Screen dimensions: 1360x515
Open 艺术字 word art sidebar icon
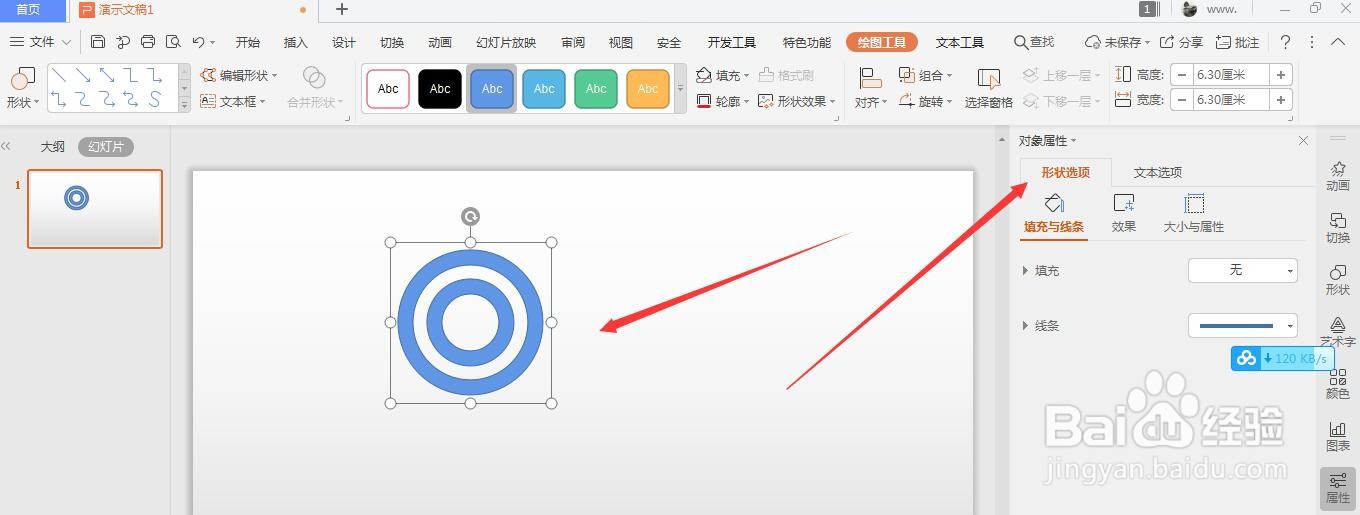1338,331
